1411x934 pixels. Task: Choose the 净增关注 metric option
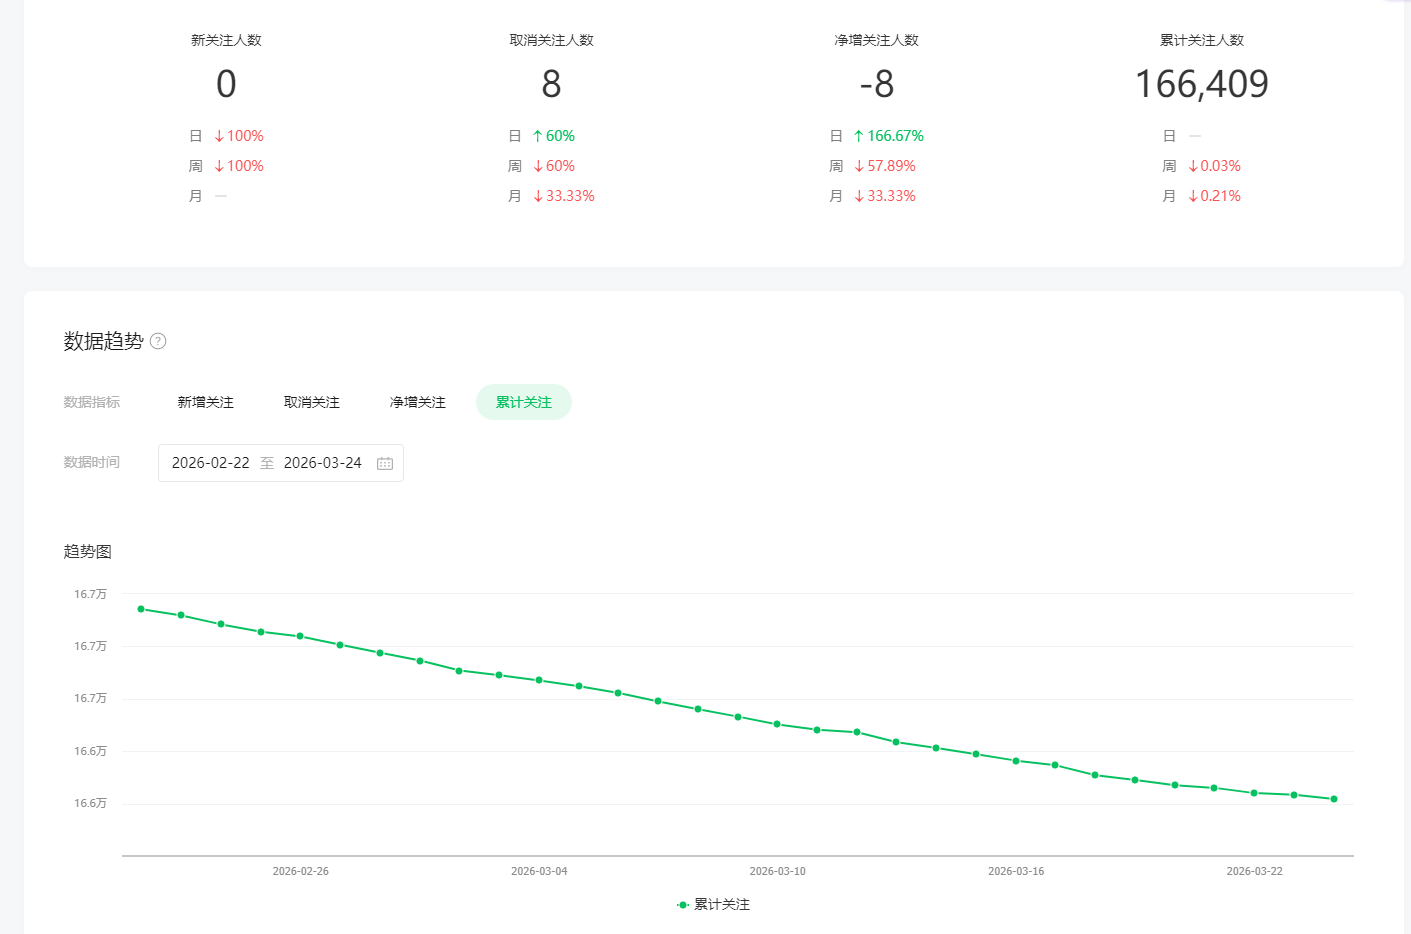point(417,402)
